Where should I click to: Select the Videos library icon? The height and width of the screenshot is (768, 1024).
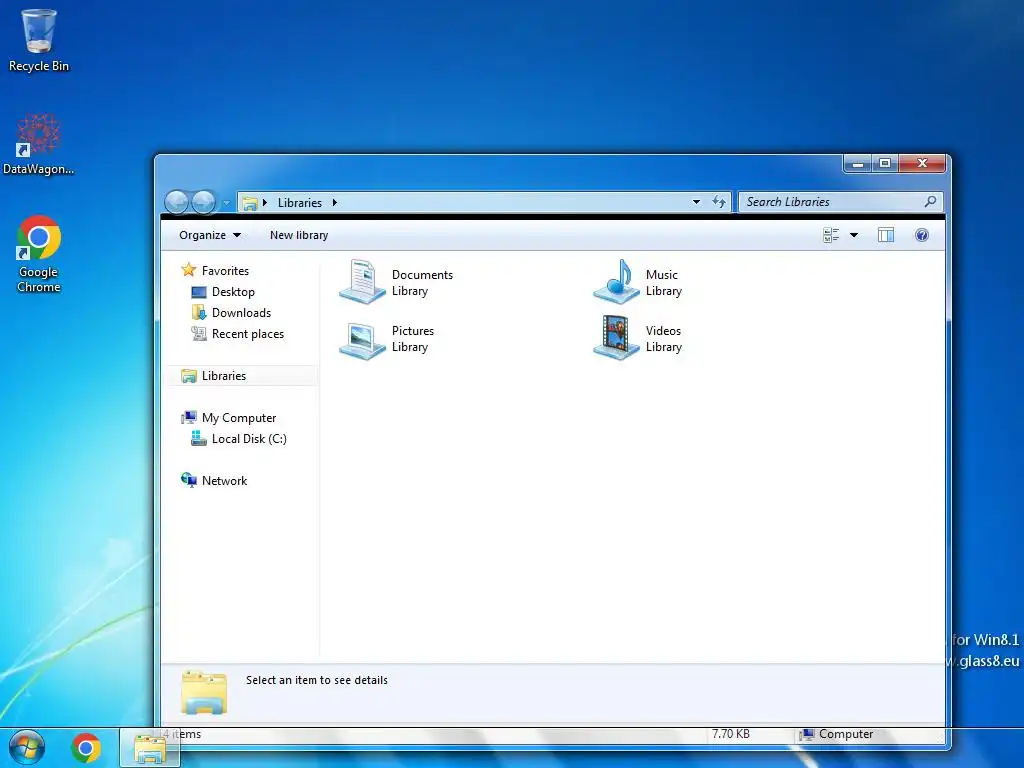point(616,338)
